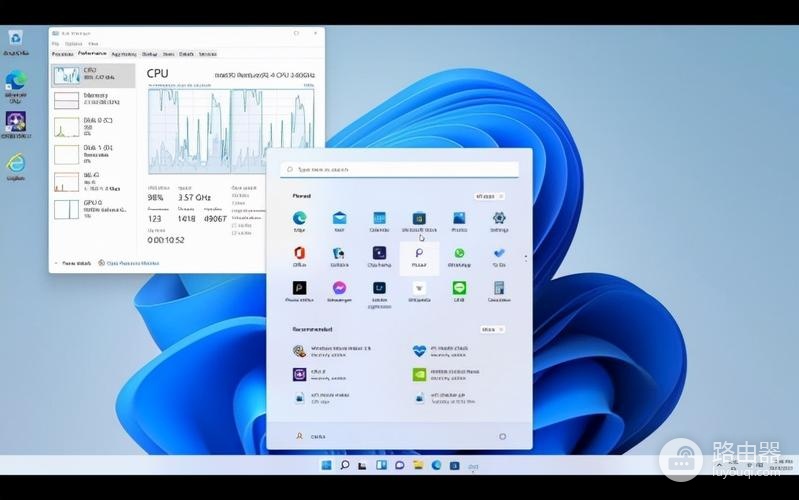Open Settings gear in pinned apps
The width and height of the screenshot is (799, 500).
pos(499,221)
